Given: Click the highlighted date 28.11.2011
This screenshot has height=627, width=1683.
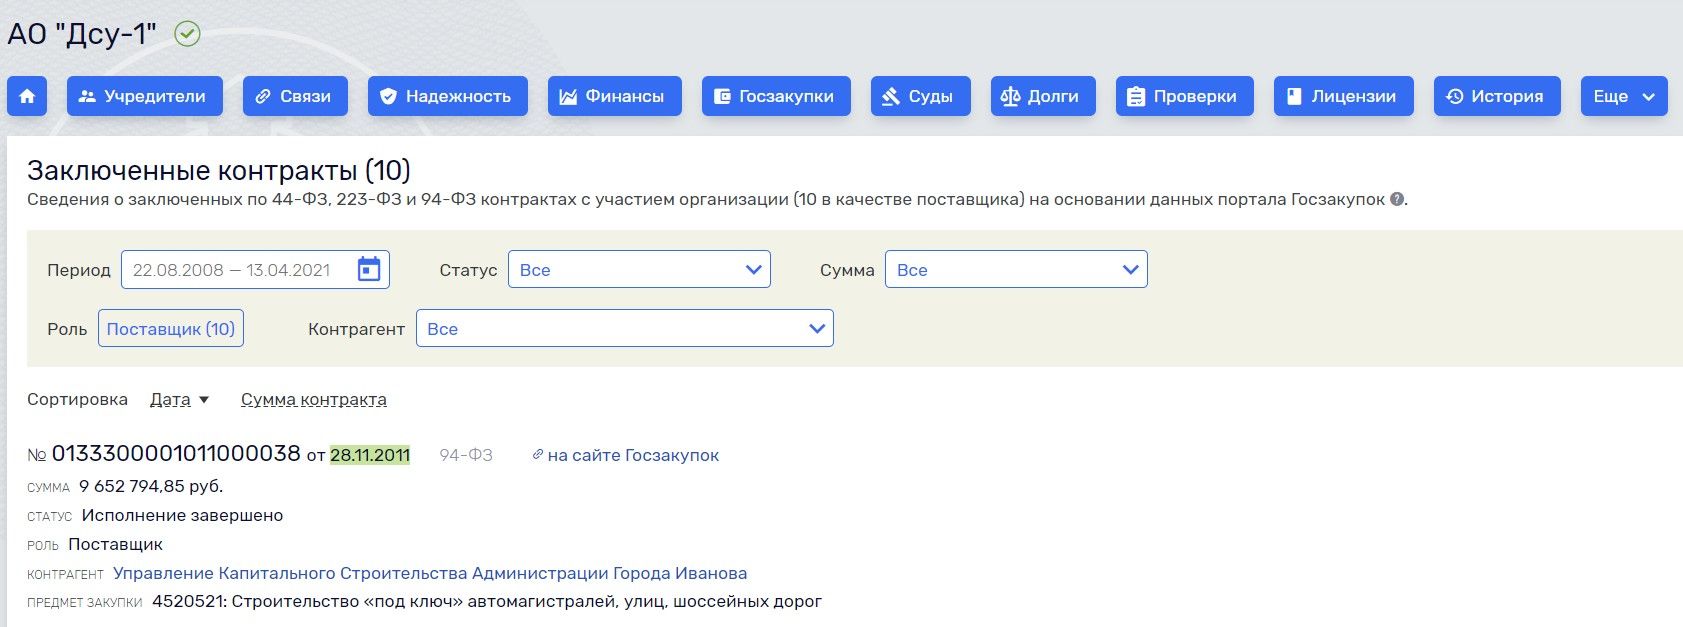Looking at the screenshot, I should pyautogui.click(x=370, y=455).
